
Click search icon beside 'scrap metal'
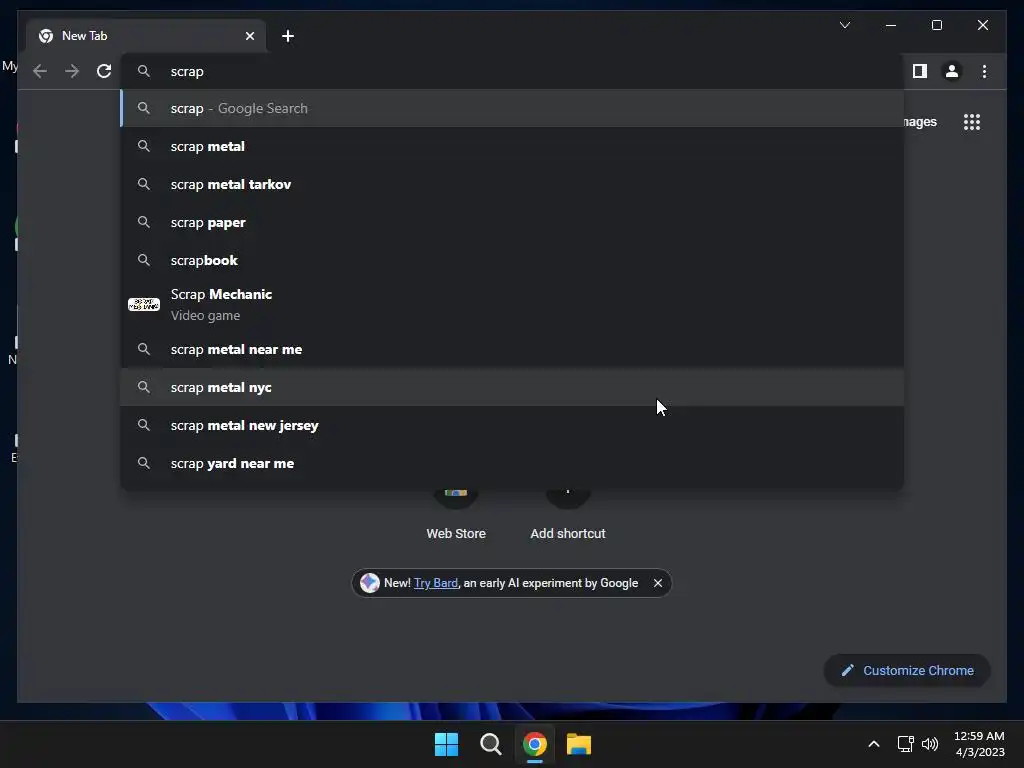144,146
